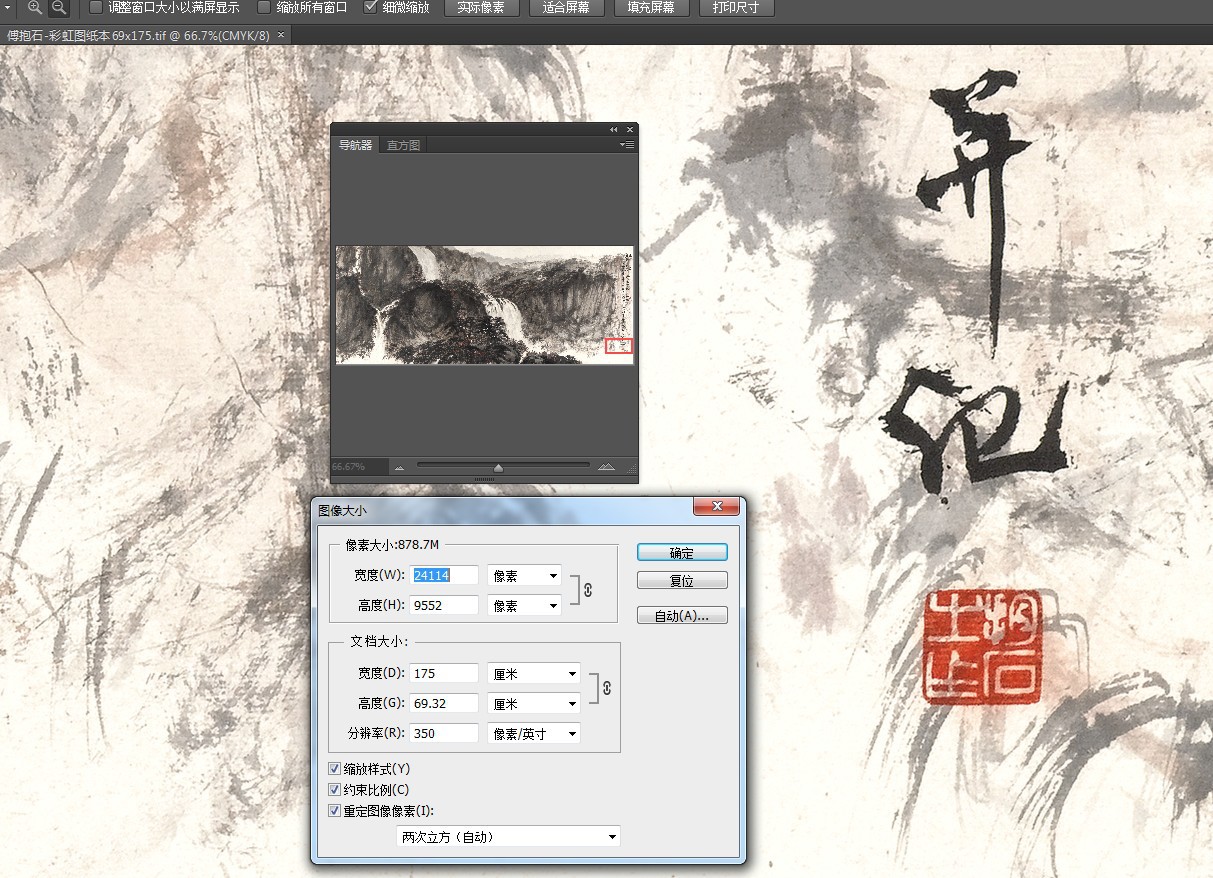Click the document size chain link icon
This screenshot has height=878, width=1213.
(607, 688)
